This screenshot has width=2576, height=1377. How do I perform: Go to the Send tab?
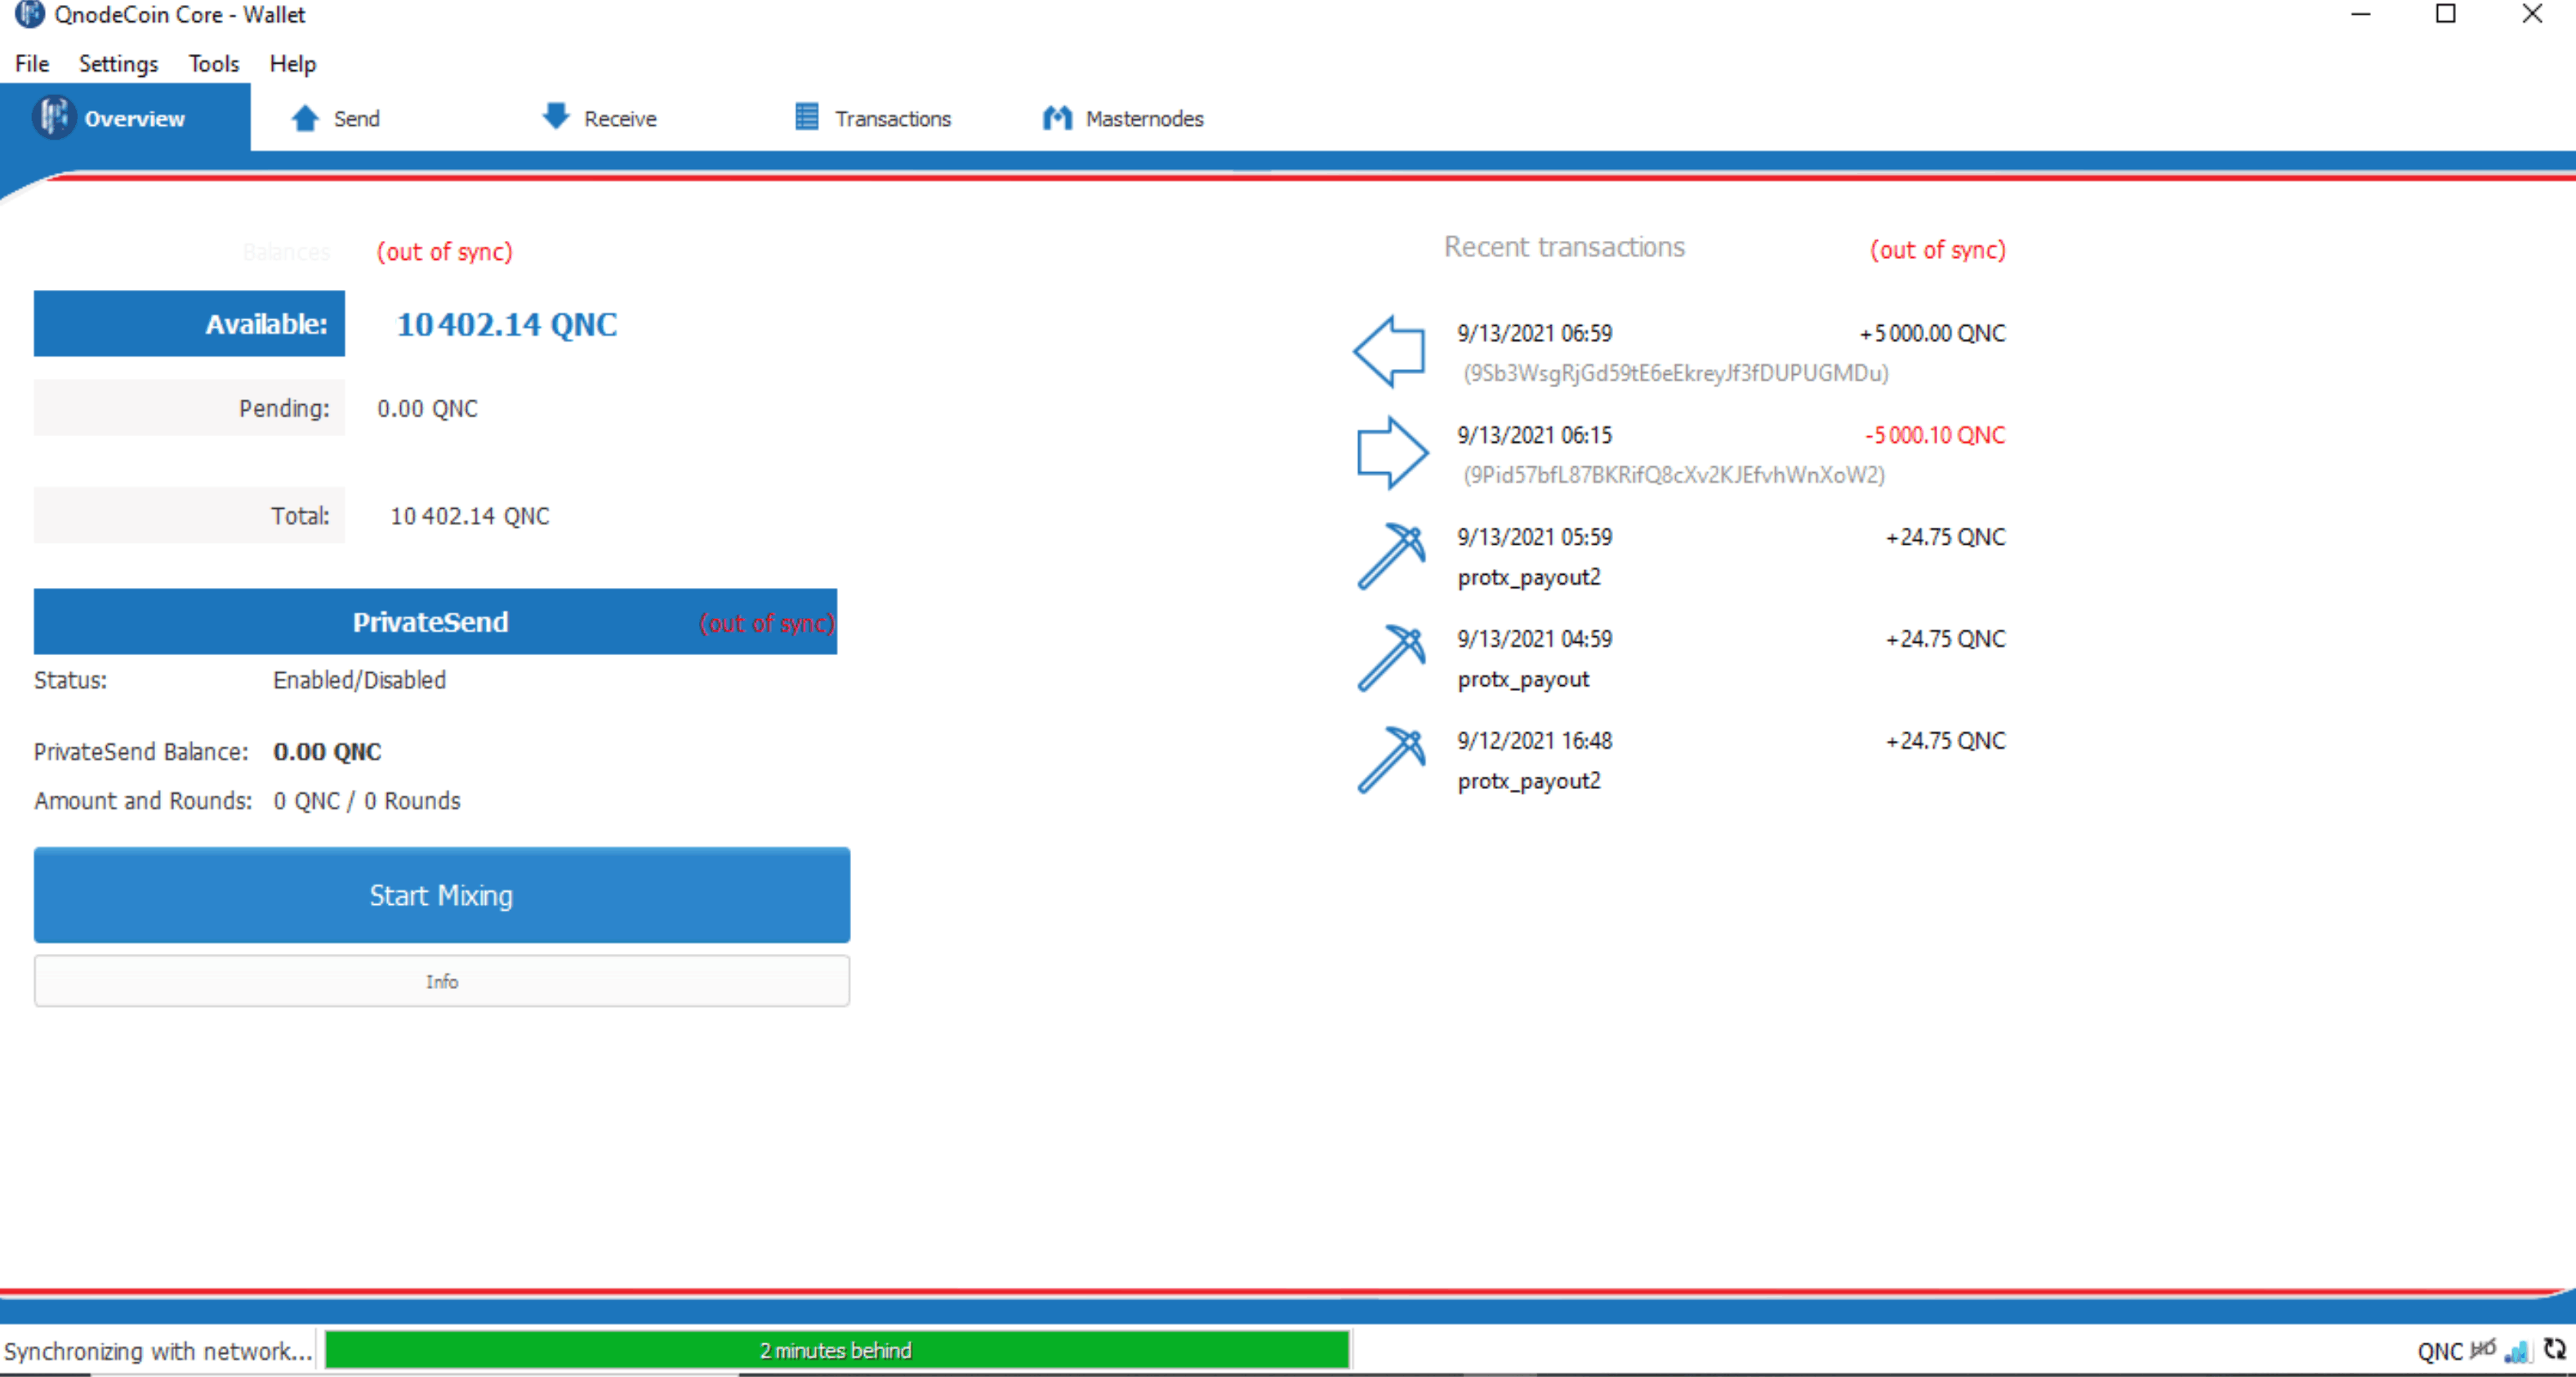[336, 118]
